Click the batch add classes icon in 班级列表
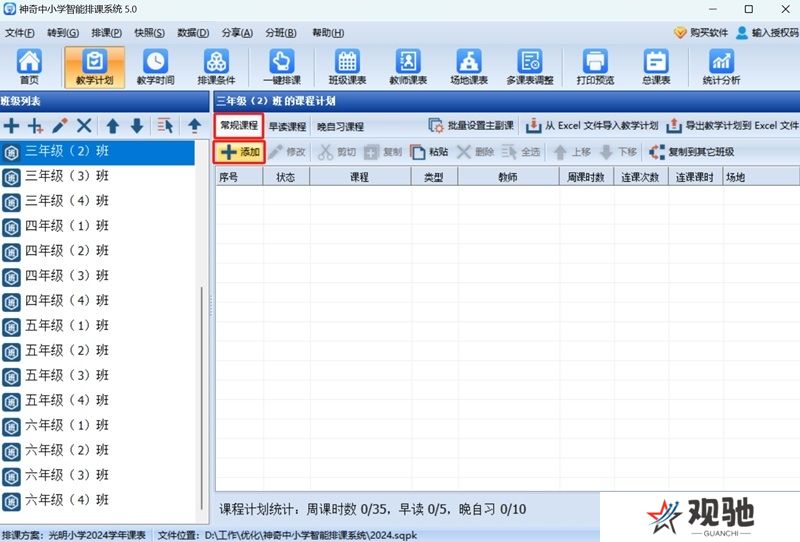The height and width of the screenshot is (542, 800). click(36, 126)
